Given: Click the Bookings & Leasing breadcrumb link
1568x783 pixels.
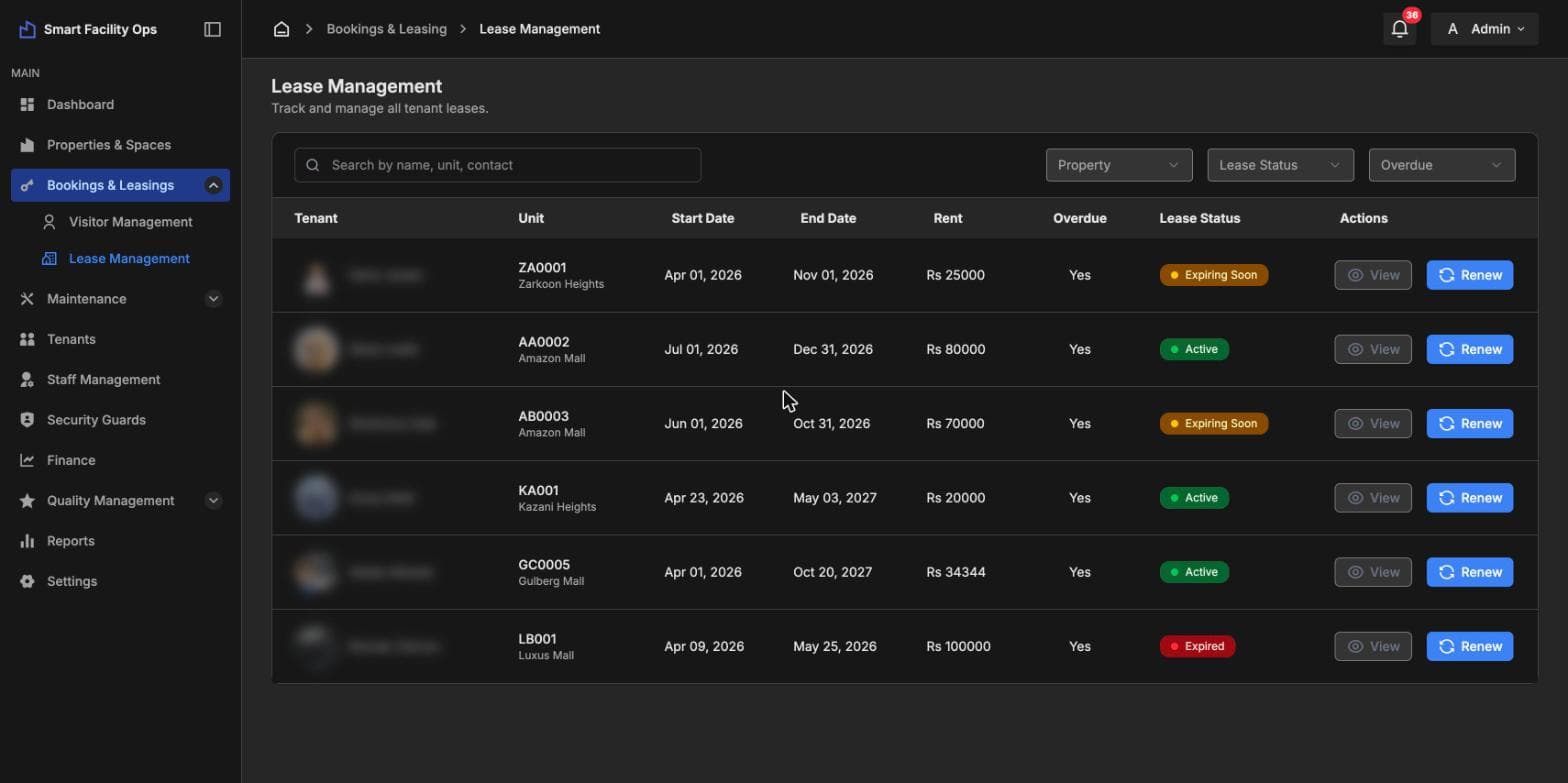Looking at the screenshot, I should (386, 29).
